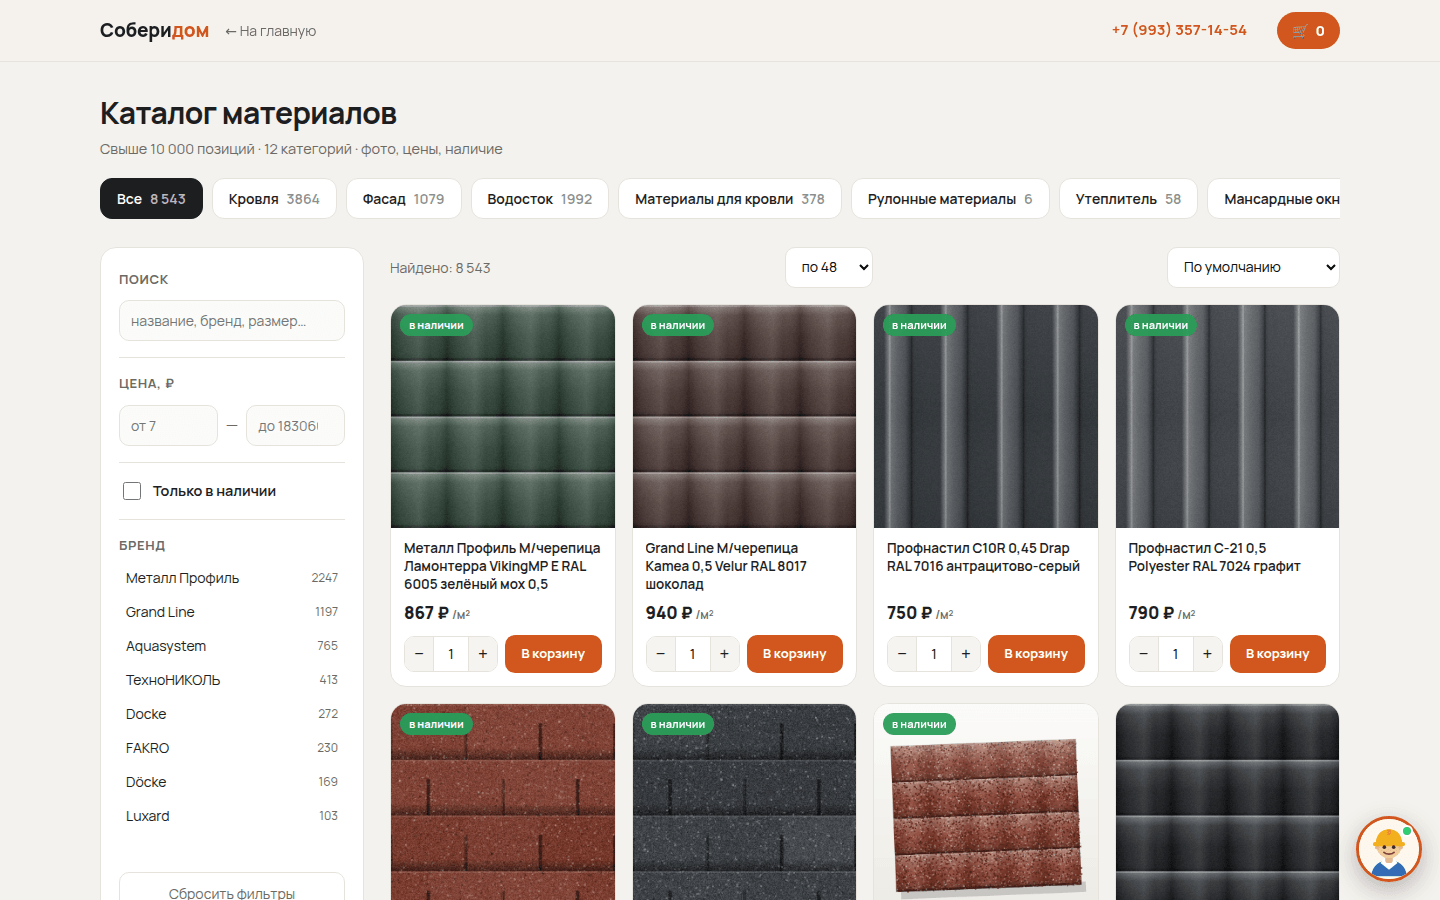This screenshot has height=900, width=1440.
Task: Open the dark gray shingle product image
Action: click(x=744, y=802)
